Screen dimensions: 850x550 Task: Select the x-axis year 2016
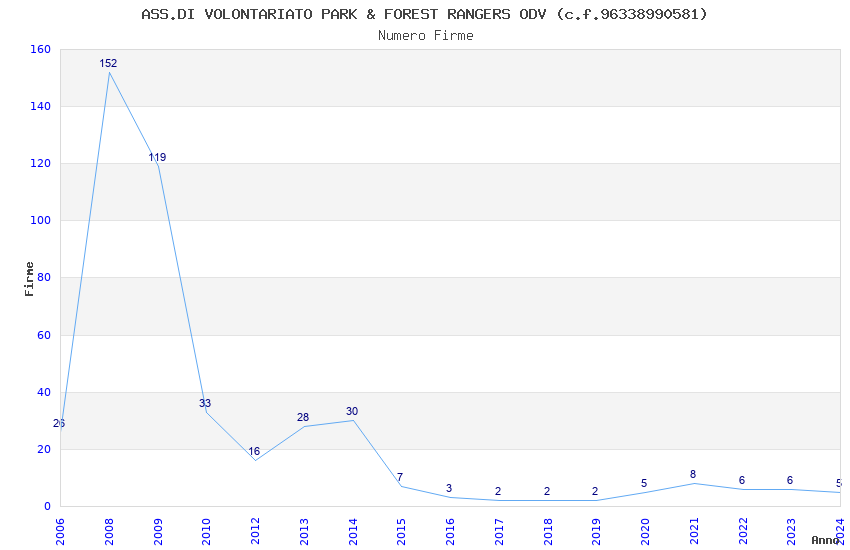(450, 532)
